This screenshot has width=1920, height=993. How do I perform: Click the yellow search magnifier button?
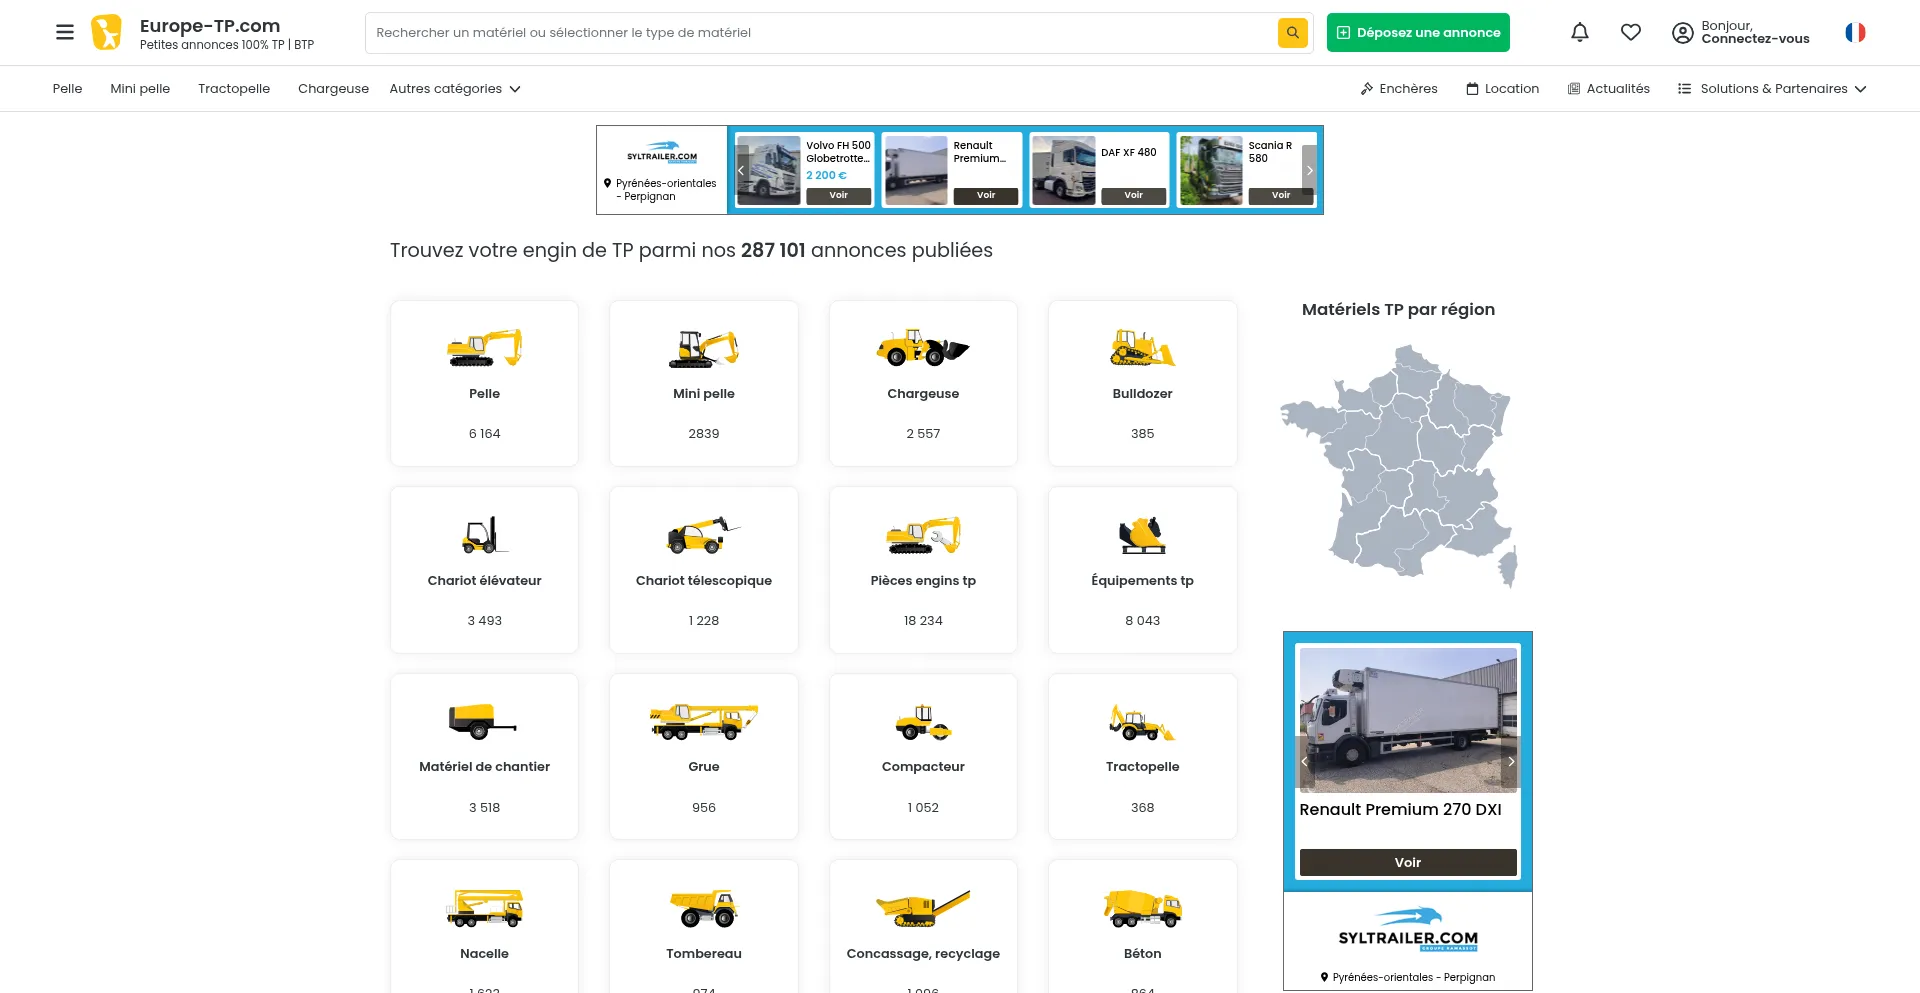tap(1292, 33)
